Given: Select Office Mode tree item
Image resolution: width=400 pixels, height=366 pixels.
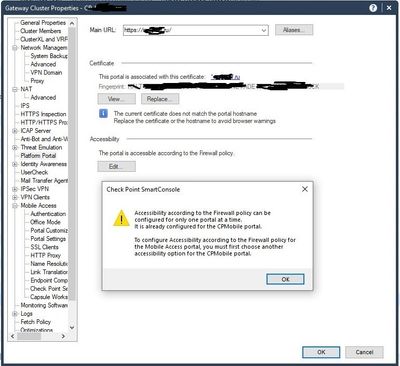Looking at the screenshot, I should point(45,222).
